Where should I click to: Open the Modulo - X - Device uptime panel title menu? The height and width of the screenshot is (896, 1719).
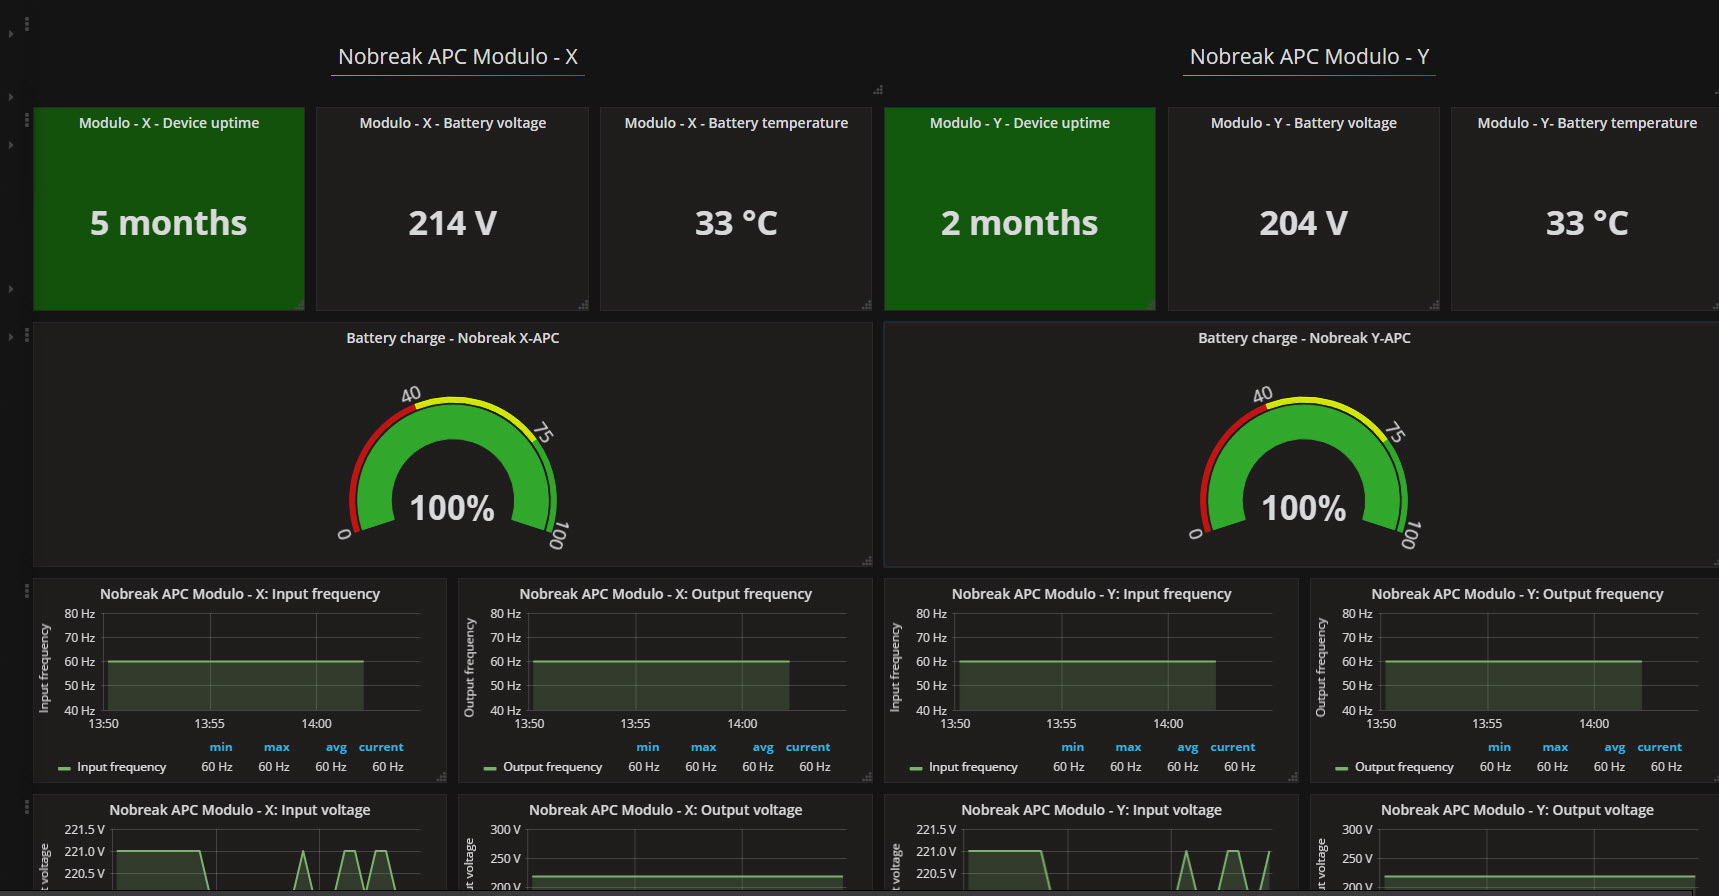click(169, 123)
